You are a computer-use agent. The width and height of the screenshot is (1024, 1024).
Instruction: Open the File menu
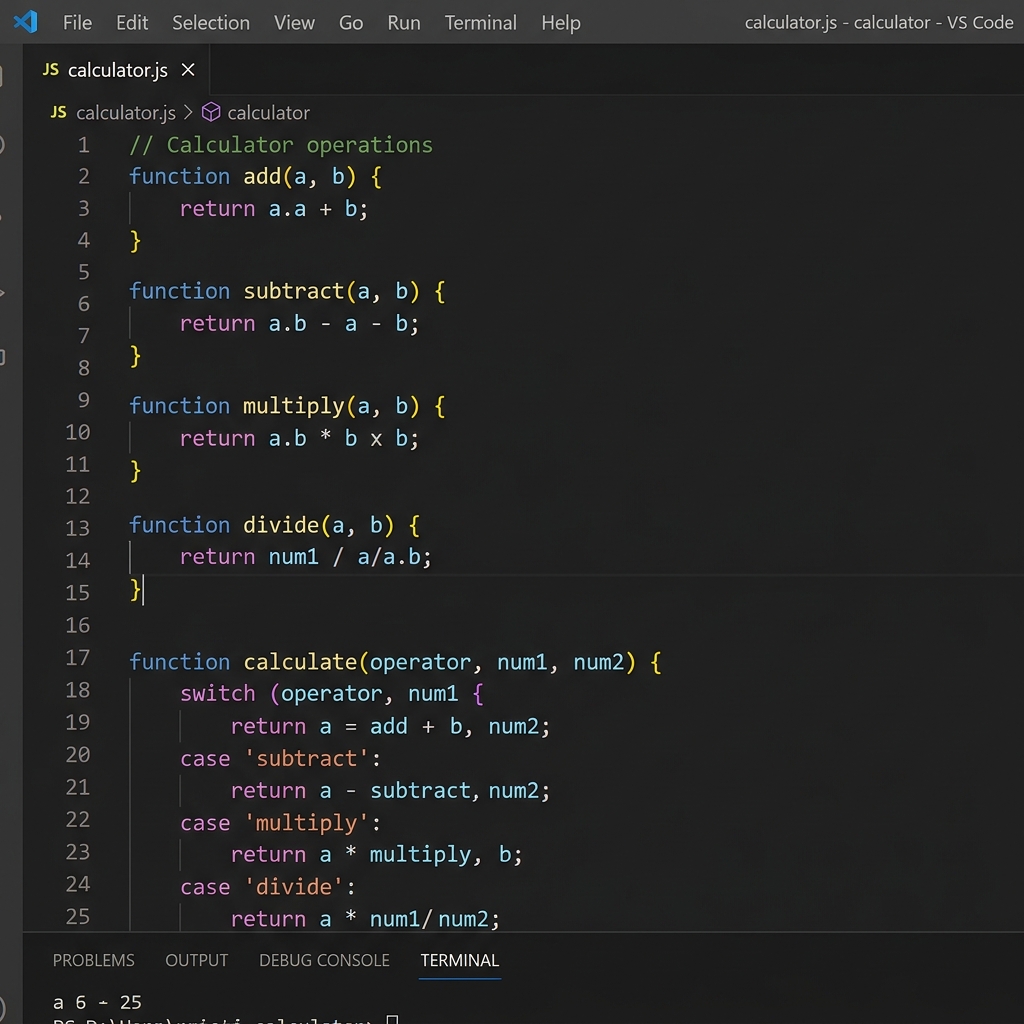(x=77, y=23)
